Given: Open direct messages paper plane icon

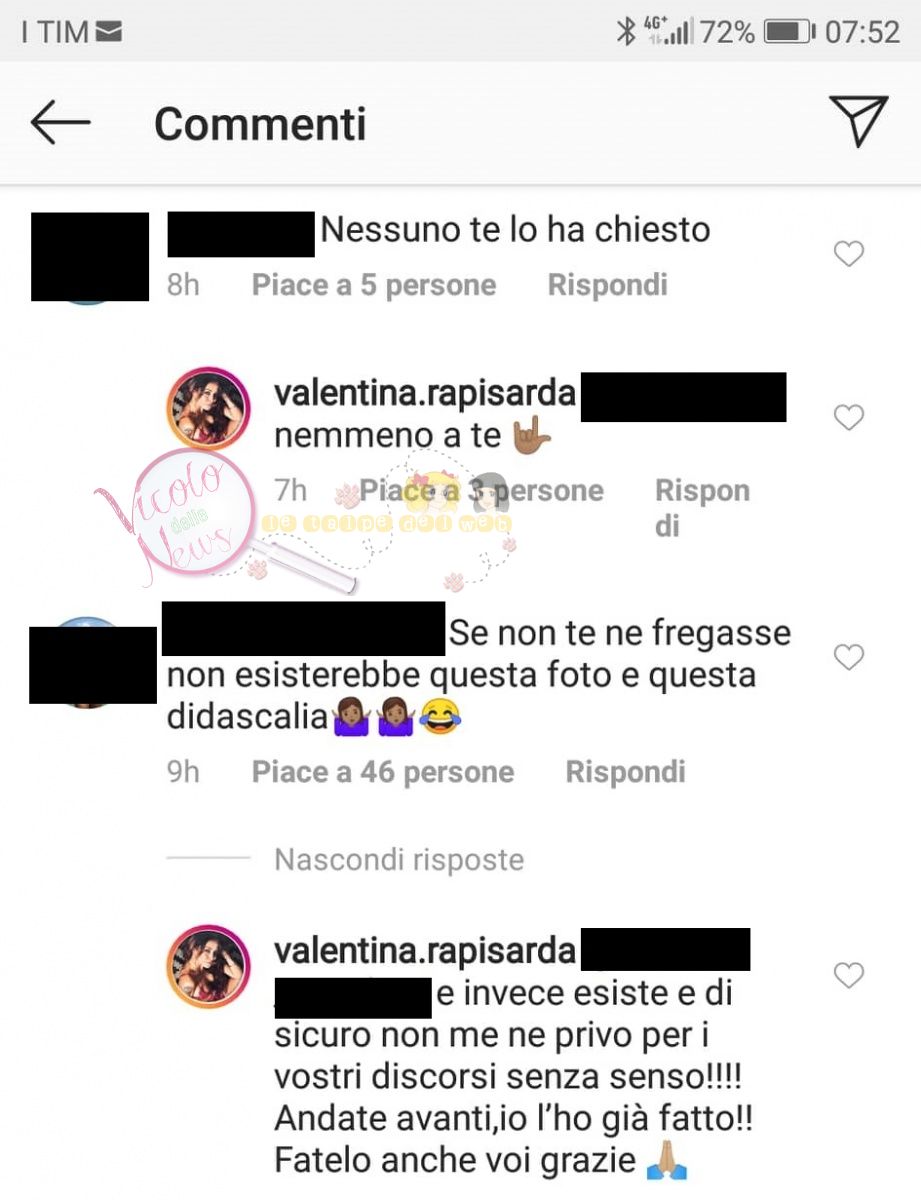Looking at the screenshot, I should point(859,121).
